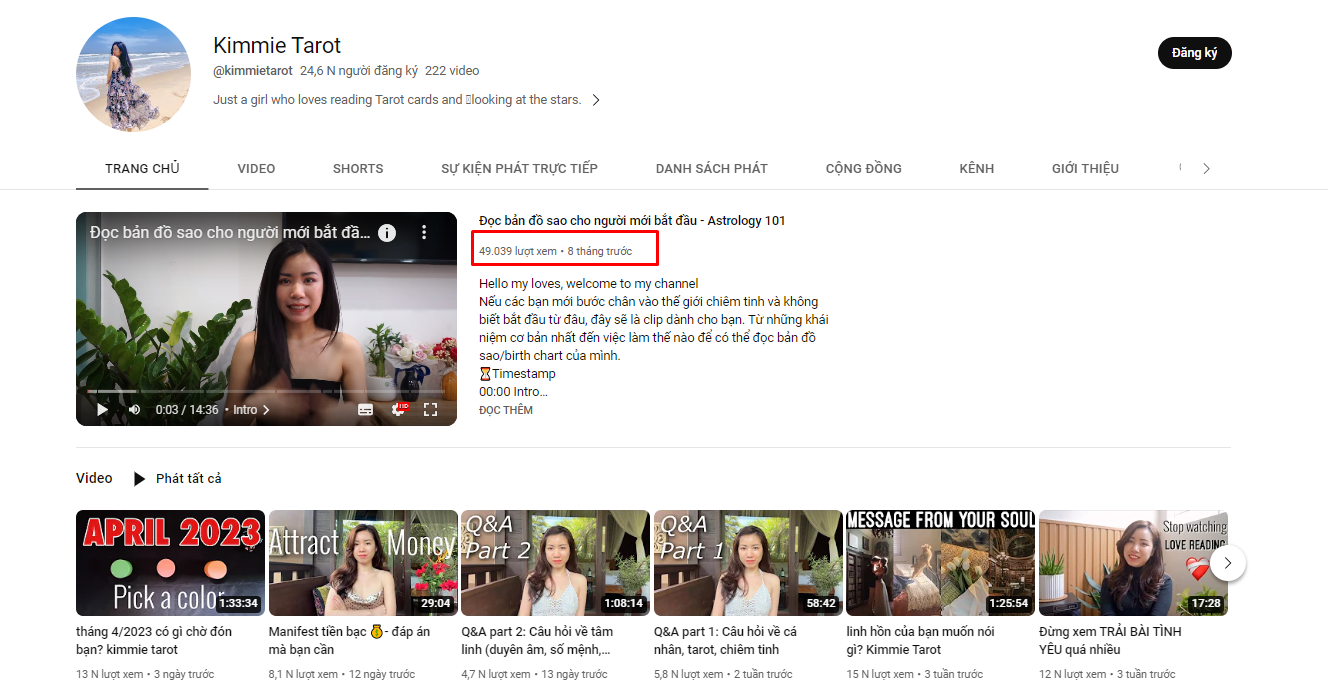Enter fullscreen mode on video player
This screenshot has width=1328, height=695.
coord(431,410)
